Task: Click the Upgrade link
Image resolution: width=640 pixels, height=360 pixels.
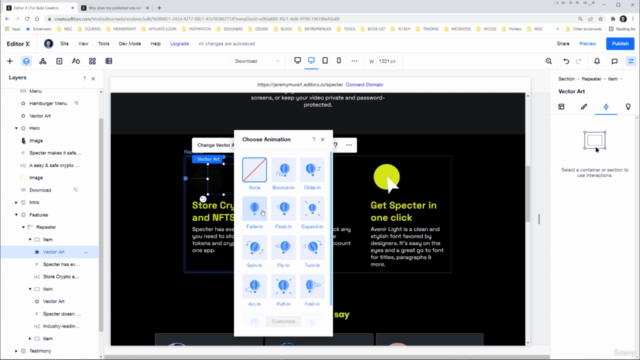Action: [x=180, y=44]
